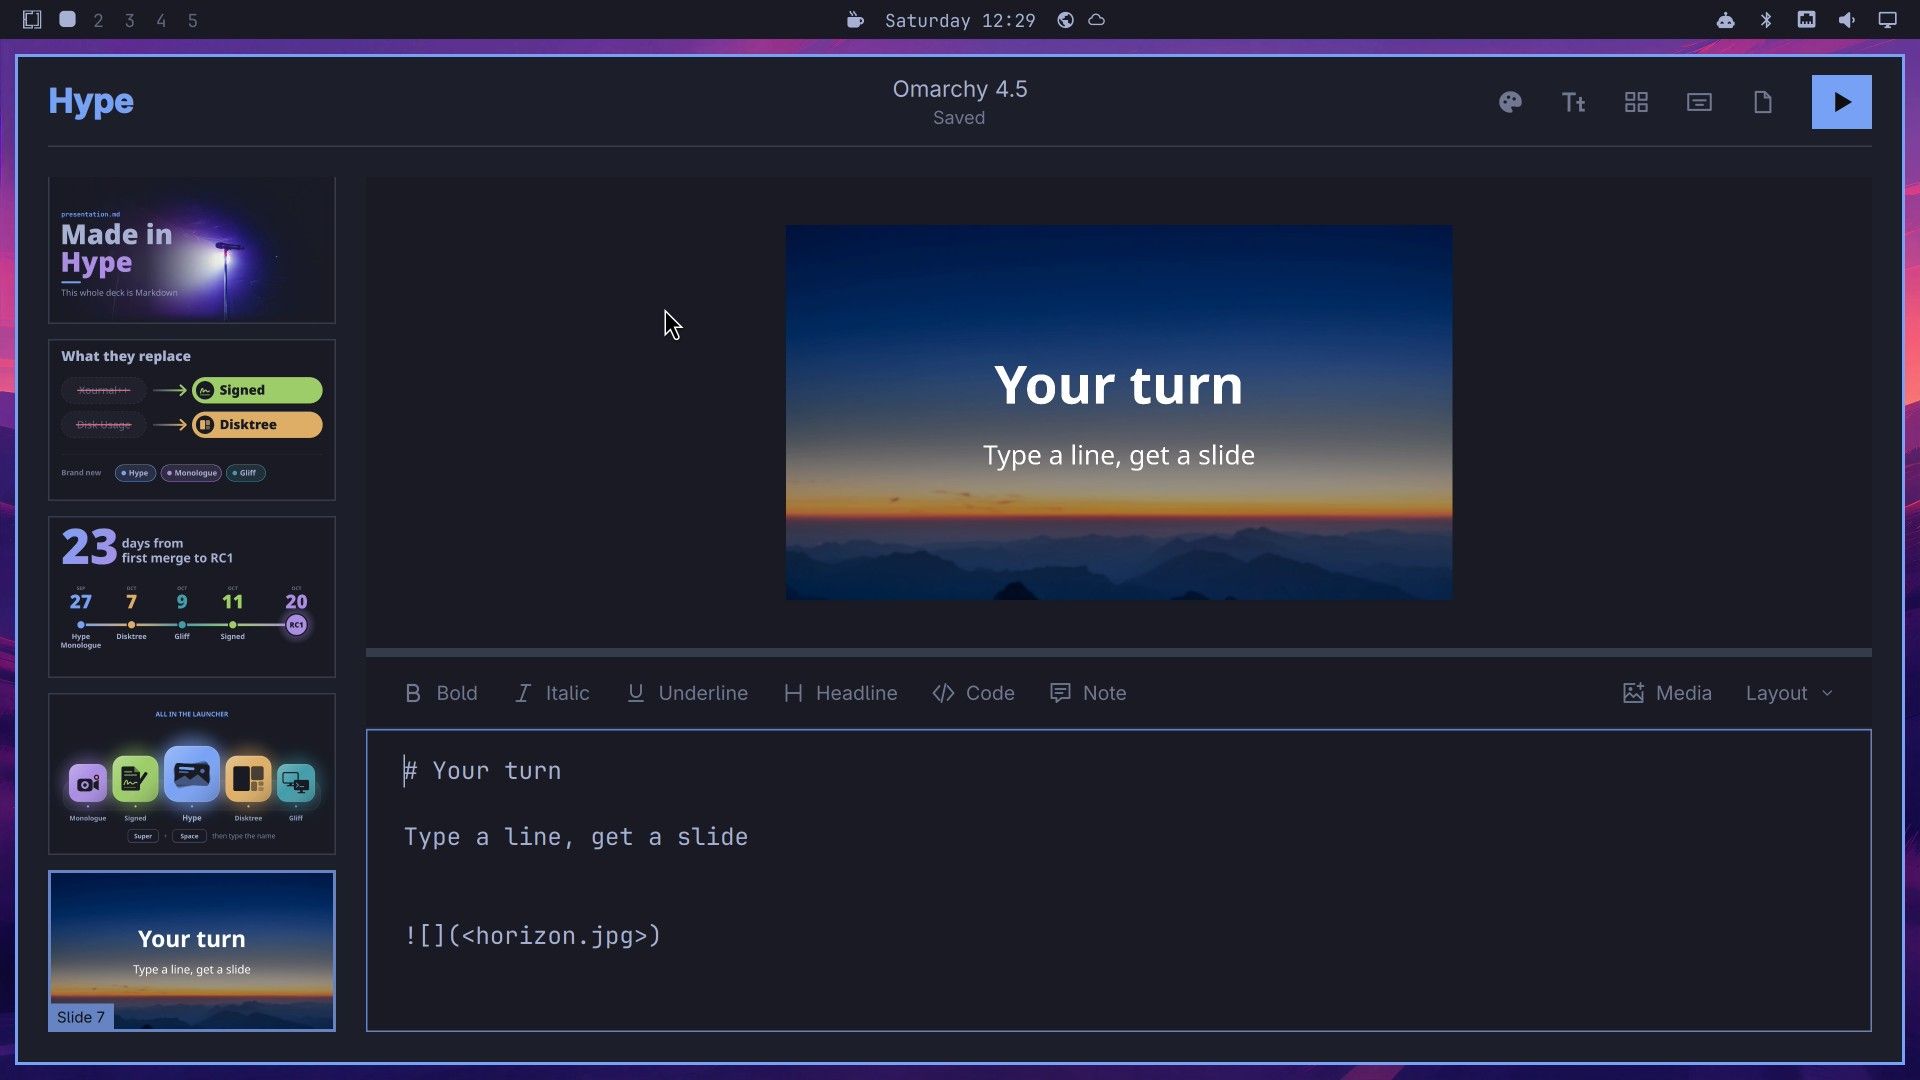Add a speaker Note
The height and width of the screenshot is (1080, 1920).
1088,693
